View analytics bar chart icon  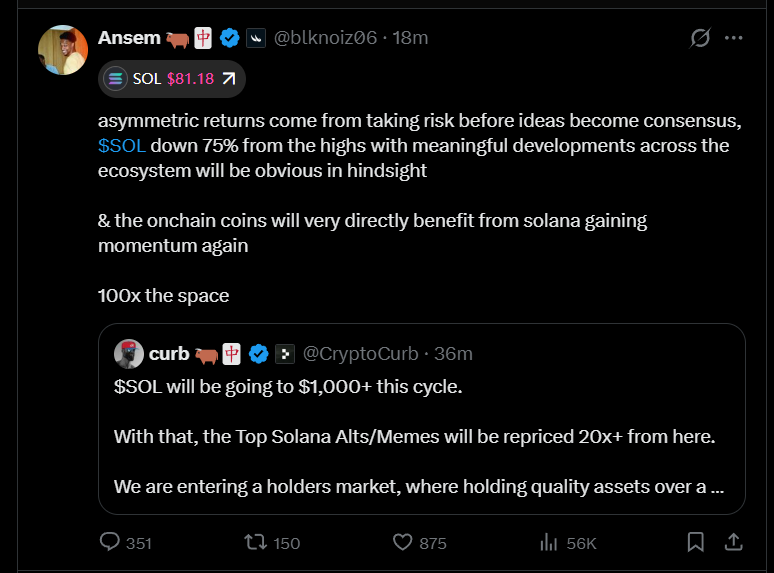click(x=548, y=542)
